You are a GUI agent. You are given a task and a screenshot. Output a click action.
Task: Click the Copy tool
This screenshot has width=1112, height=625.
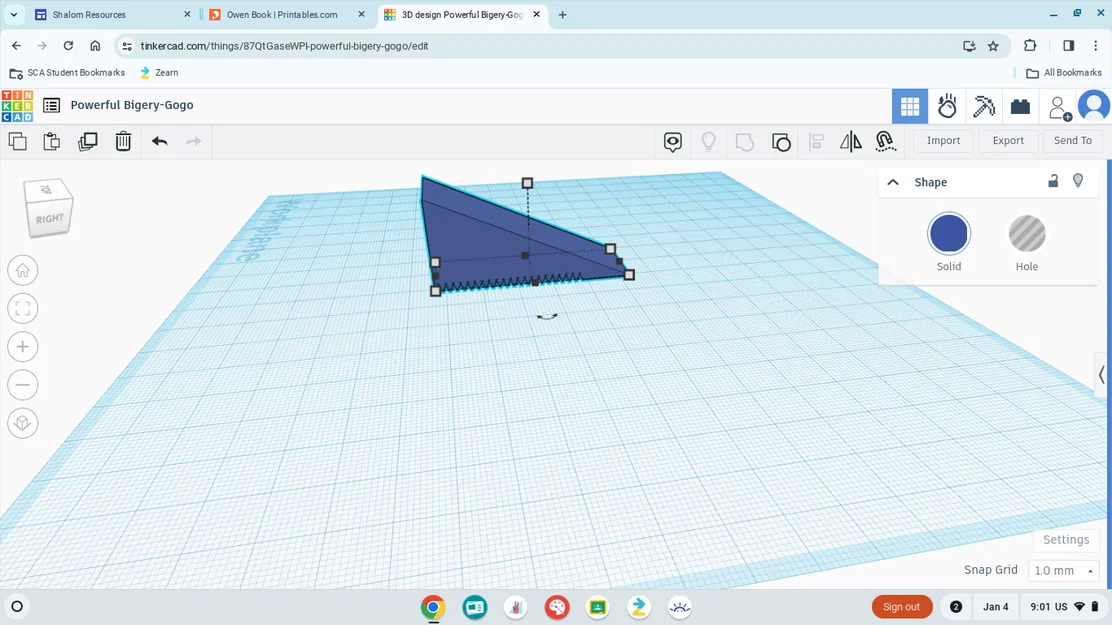click(18, 141)
